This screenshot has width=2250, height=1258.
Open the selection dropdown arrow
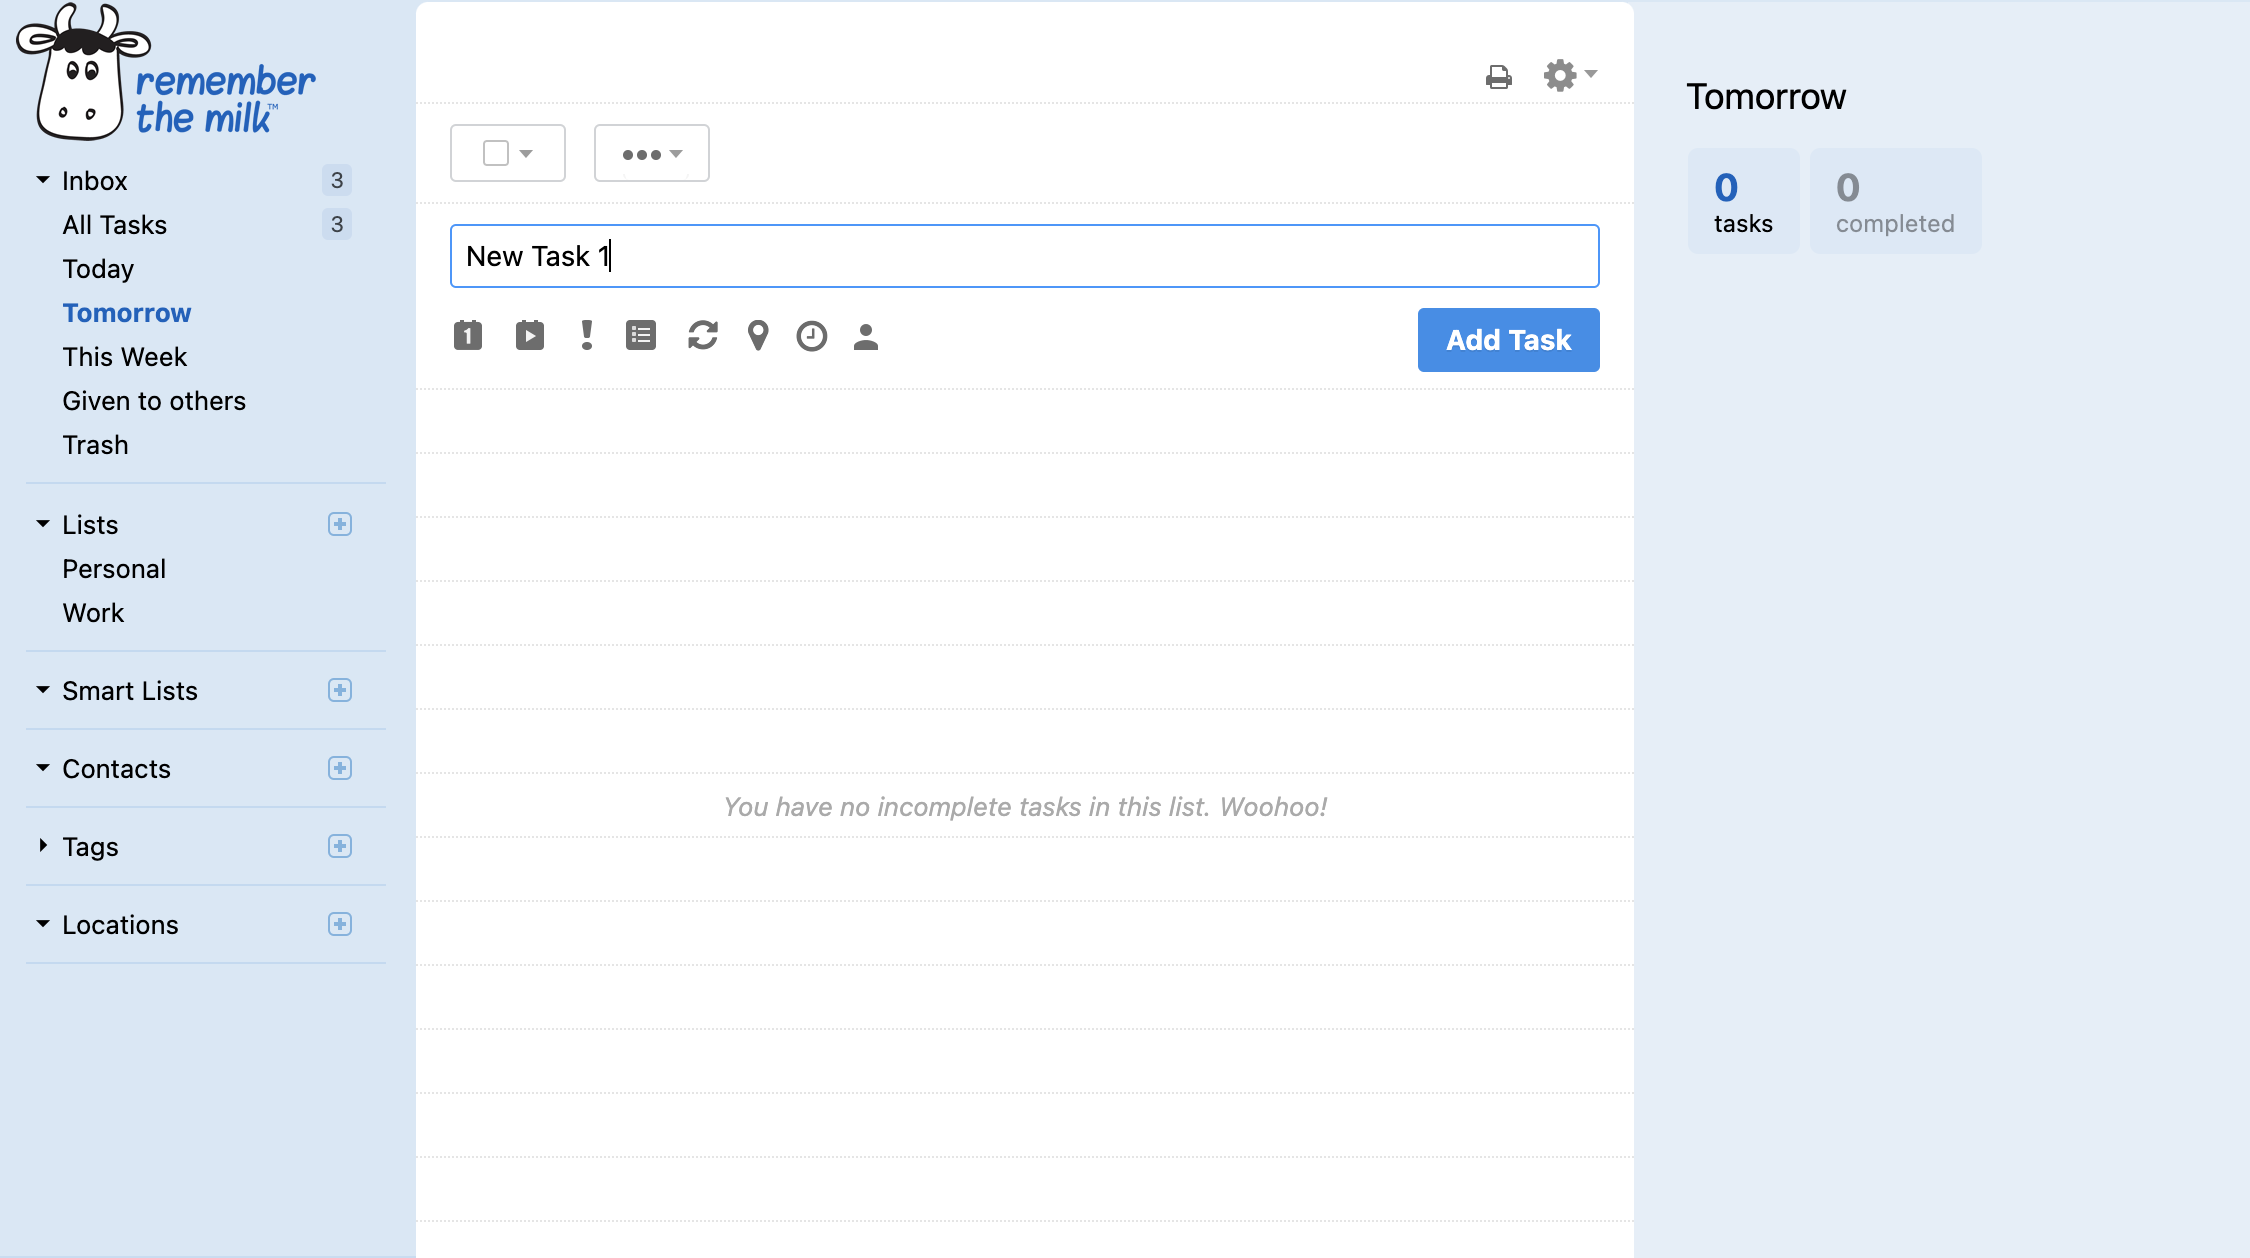(x=526, y=154)
